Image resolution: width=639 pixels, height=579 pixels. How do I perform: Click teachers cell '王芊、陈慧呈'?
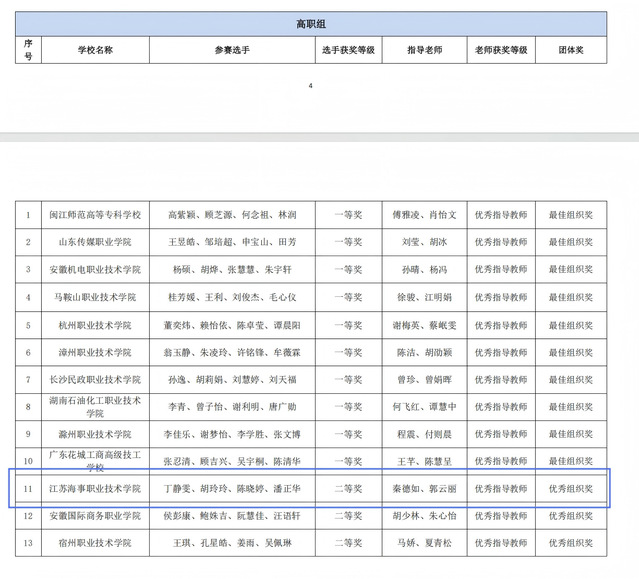tap(425, 462)
